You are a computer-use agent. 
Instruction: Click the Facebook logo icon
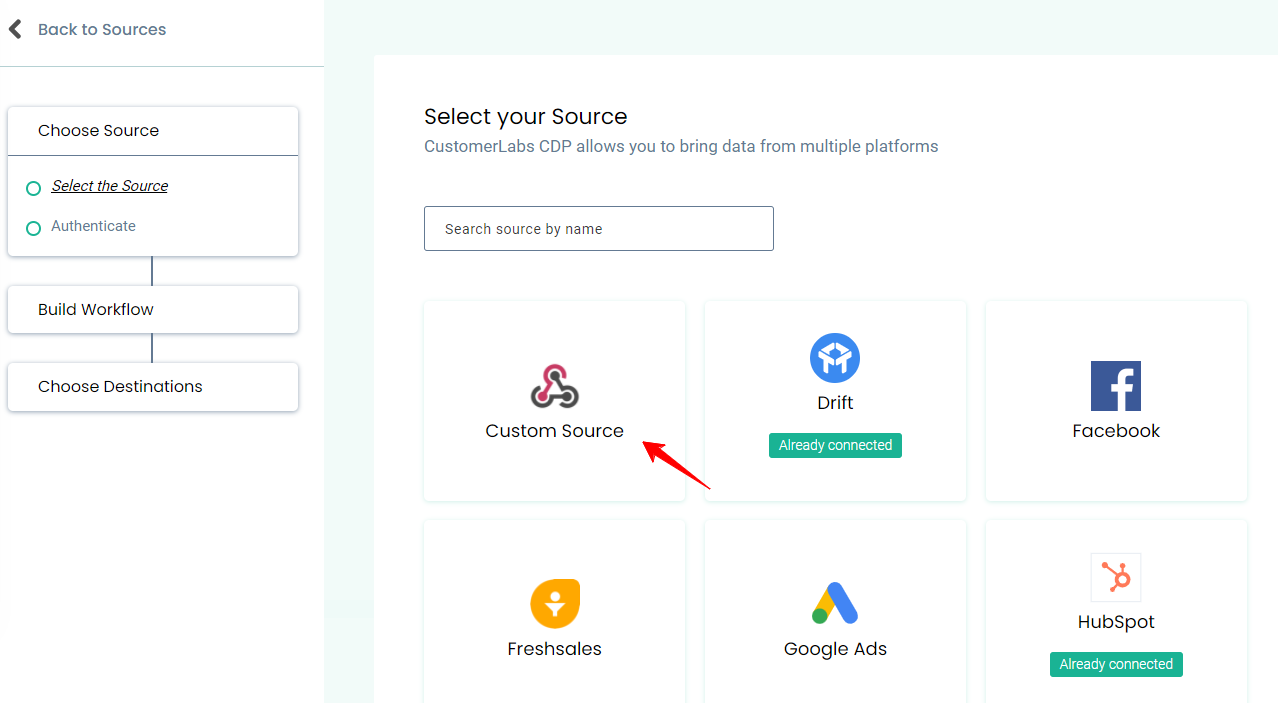pyautogui.click(x=1115, y=385)
